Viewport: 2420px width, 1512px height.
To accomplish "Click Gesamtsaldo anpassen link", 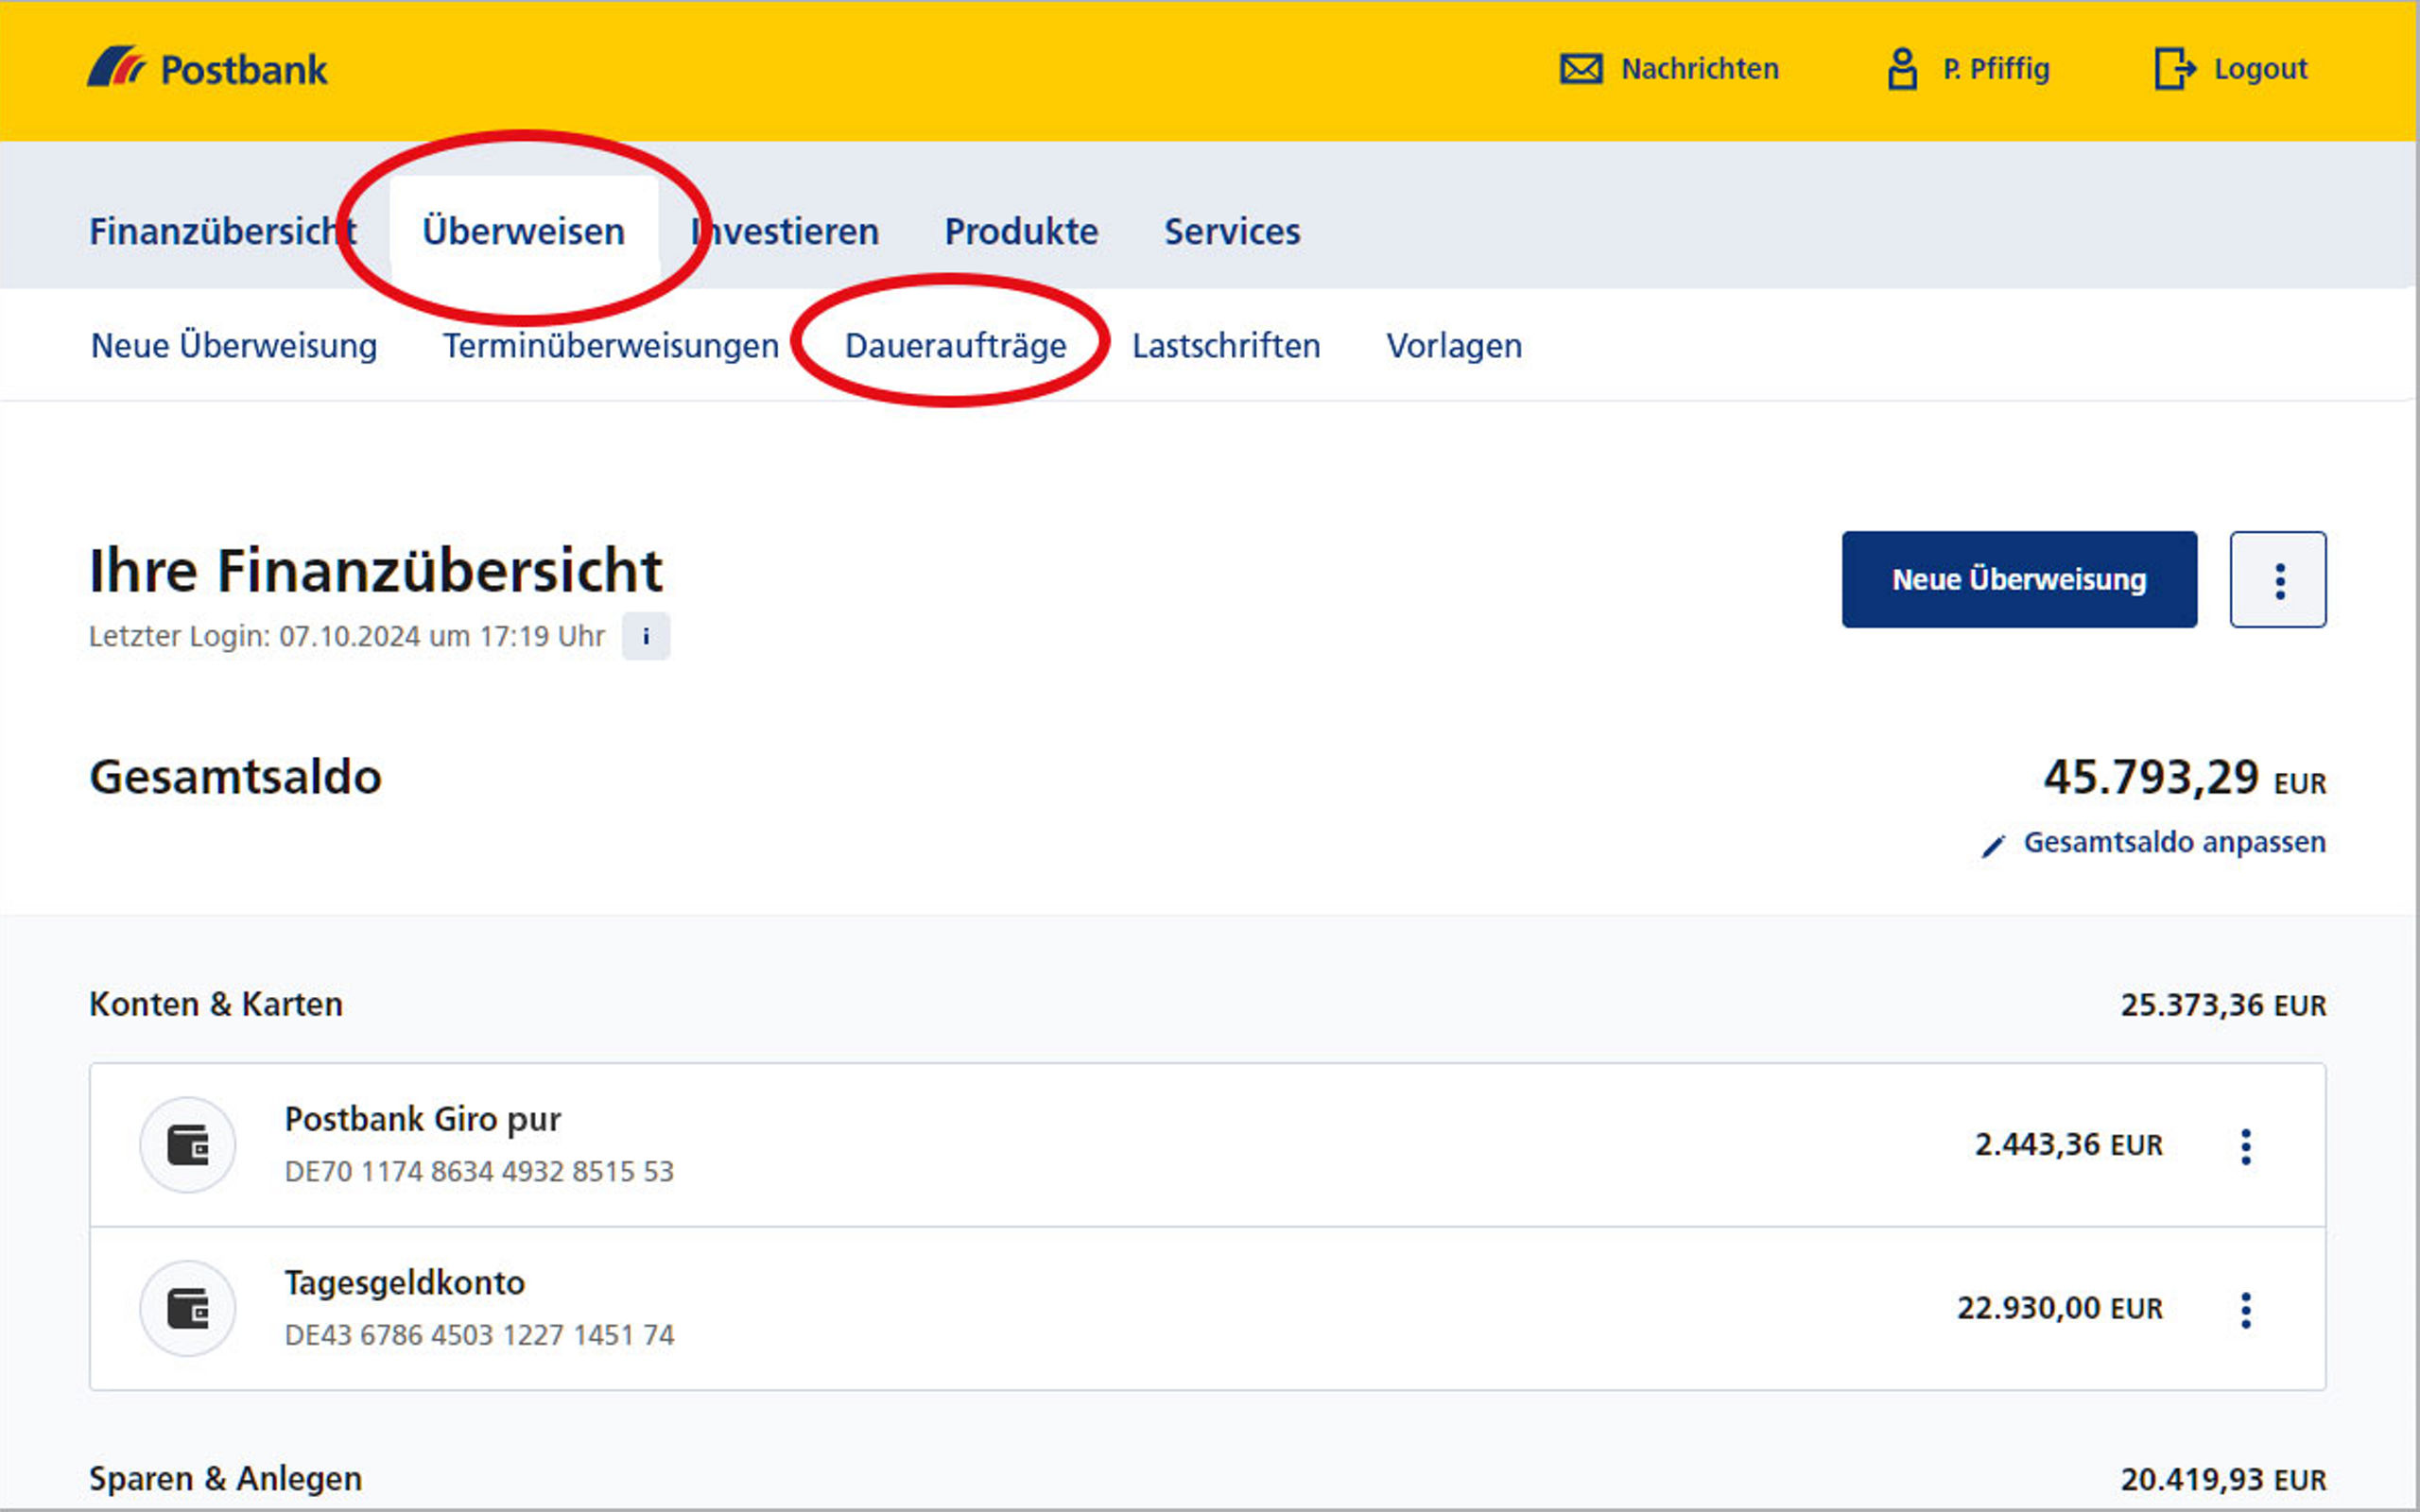I will [2174, 842].
